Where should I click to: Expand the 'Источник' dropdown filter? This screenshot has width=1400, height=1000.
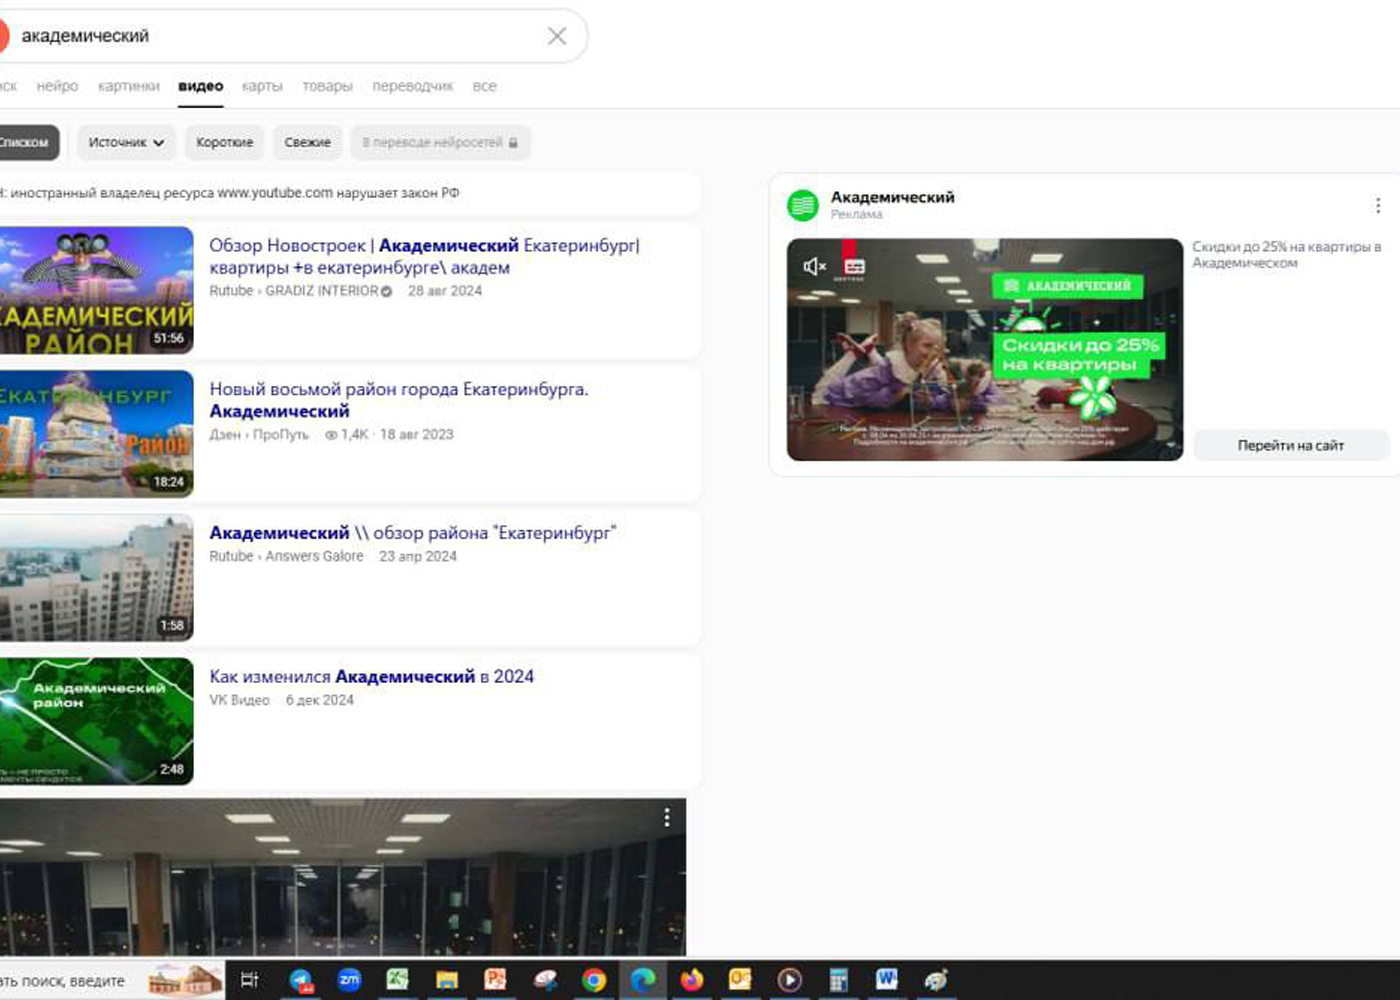tap(126, 142)
